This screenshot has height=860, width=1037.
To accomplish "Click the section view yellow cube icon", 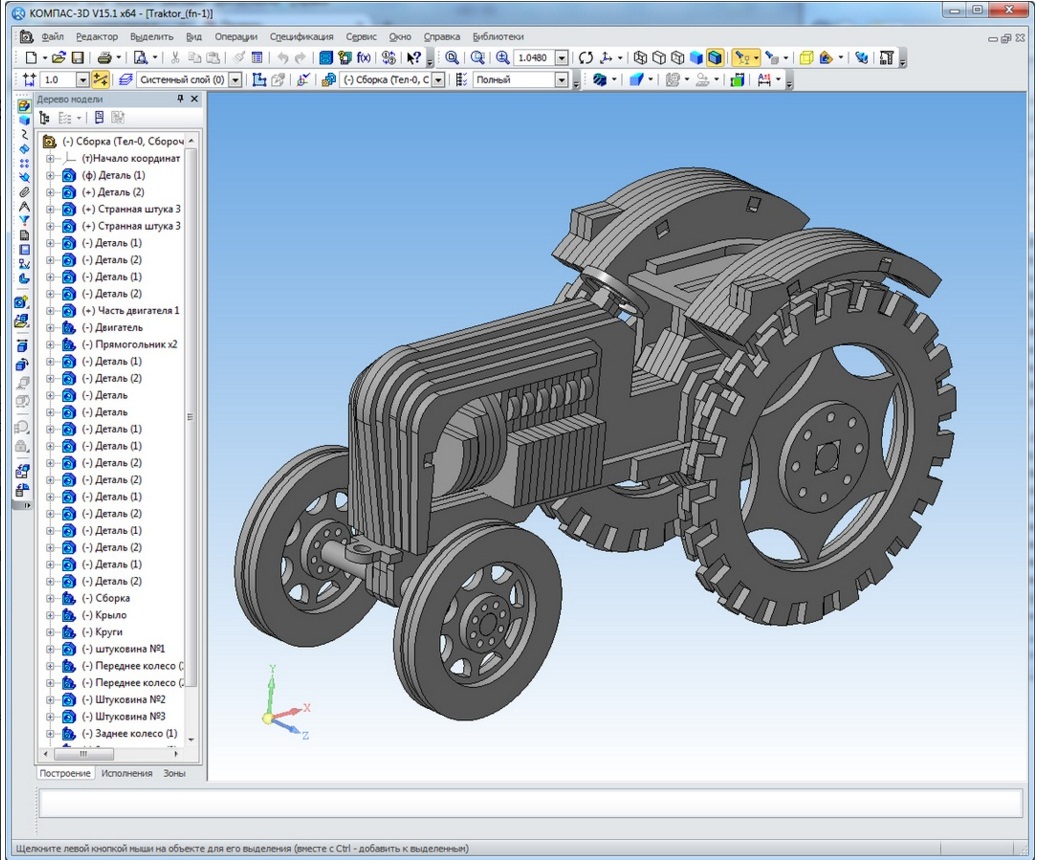I will click(806, 58).
